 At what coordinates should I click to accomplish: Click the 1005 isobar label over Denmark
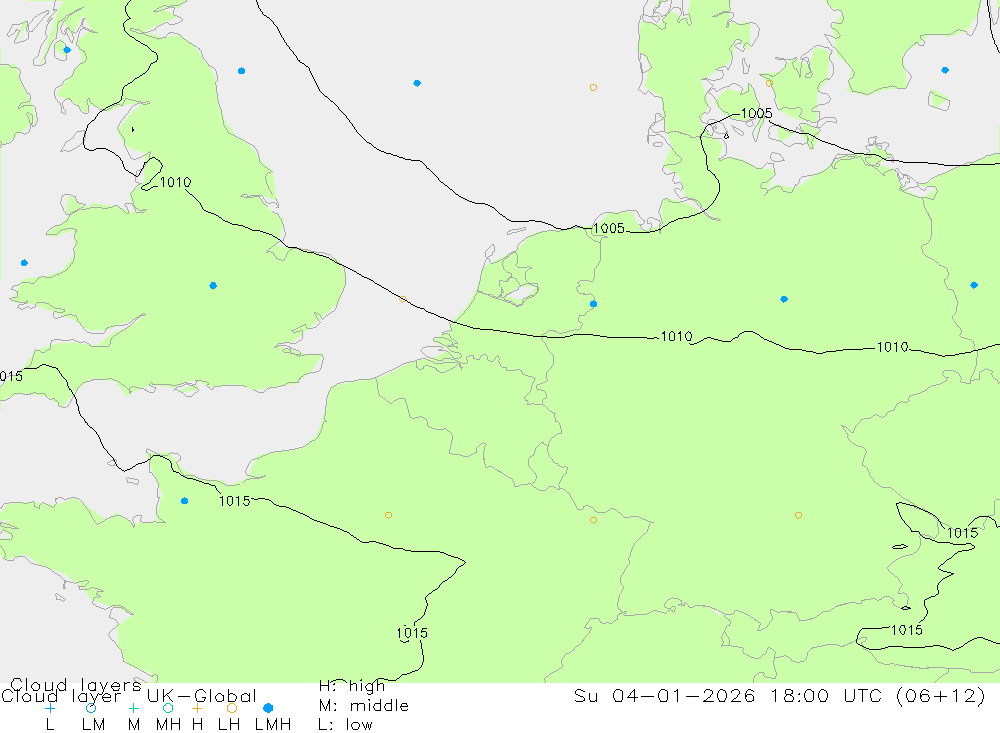point(756,113)
